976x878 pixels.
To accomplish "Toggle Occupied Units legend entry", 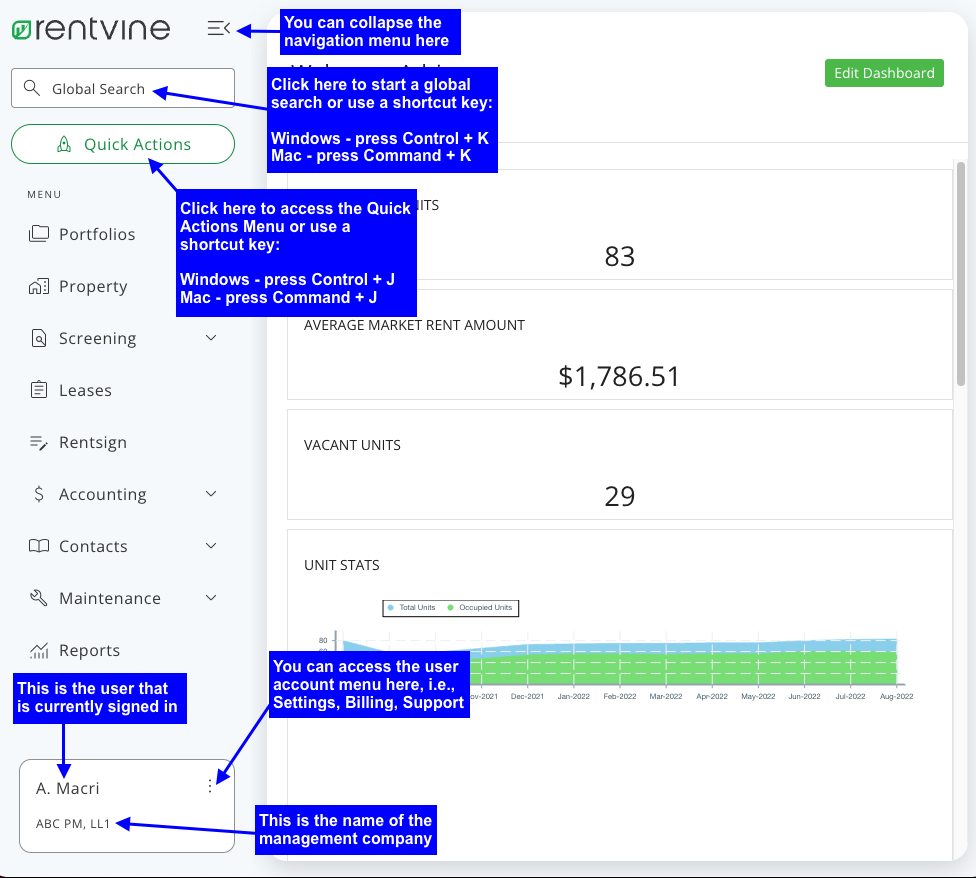I will (x=480, y=607).
